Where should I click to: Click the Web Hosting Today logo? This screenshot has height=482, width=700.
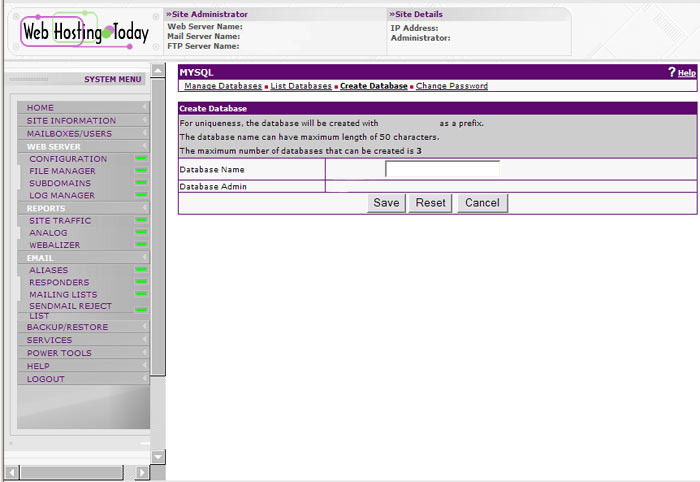[x=82, y=31]
